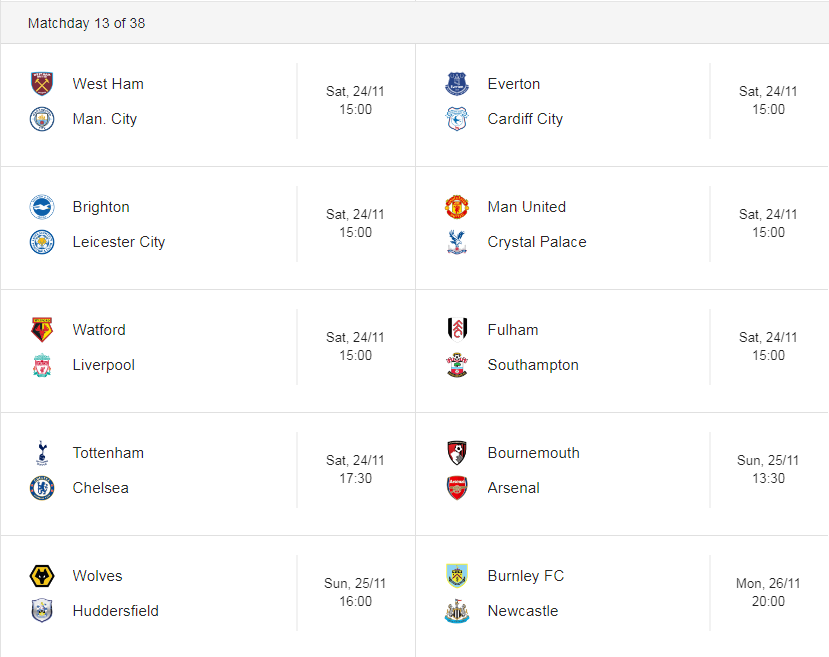Open the Bournemouth team name link
The width and height of the screenshot is (829, 657).
(x=533, y=453)
